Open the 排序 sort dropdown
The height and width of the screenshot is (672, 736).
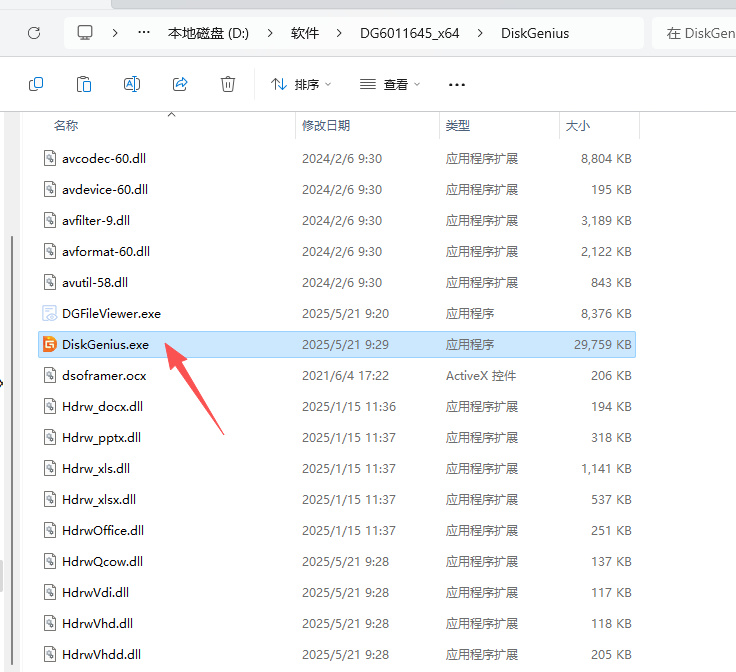pos(301,84)
